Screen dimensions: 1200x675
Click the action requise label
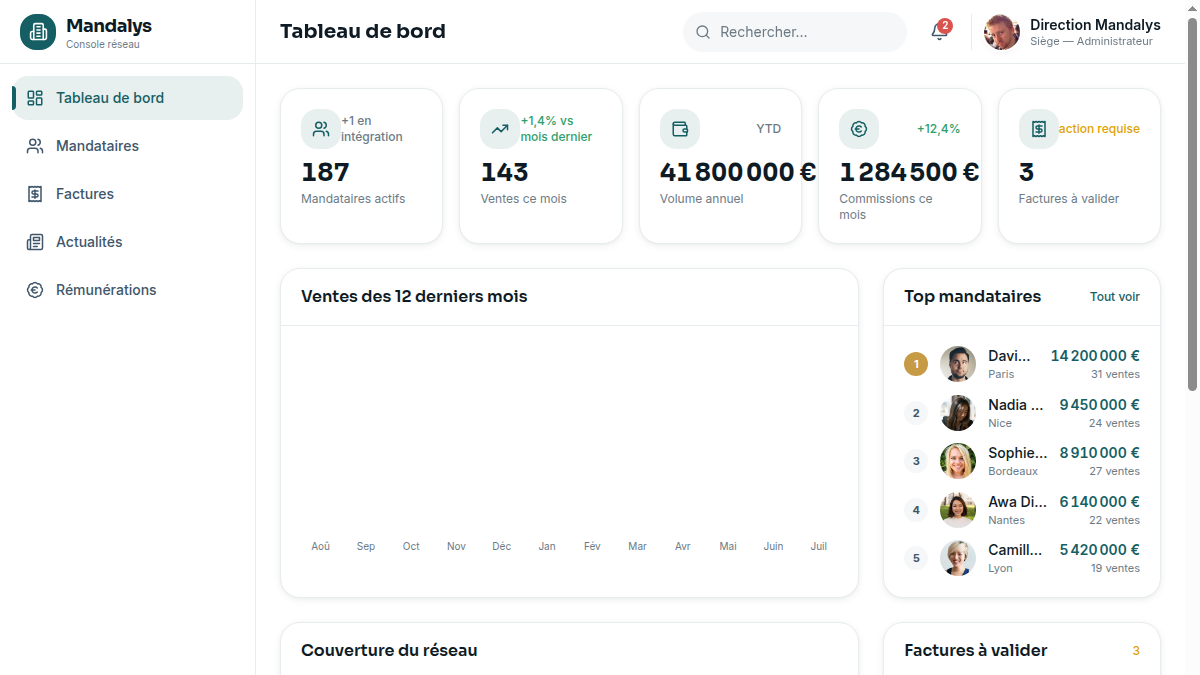coord(1099,129)
